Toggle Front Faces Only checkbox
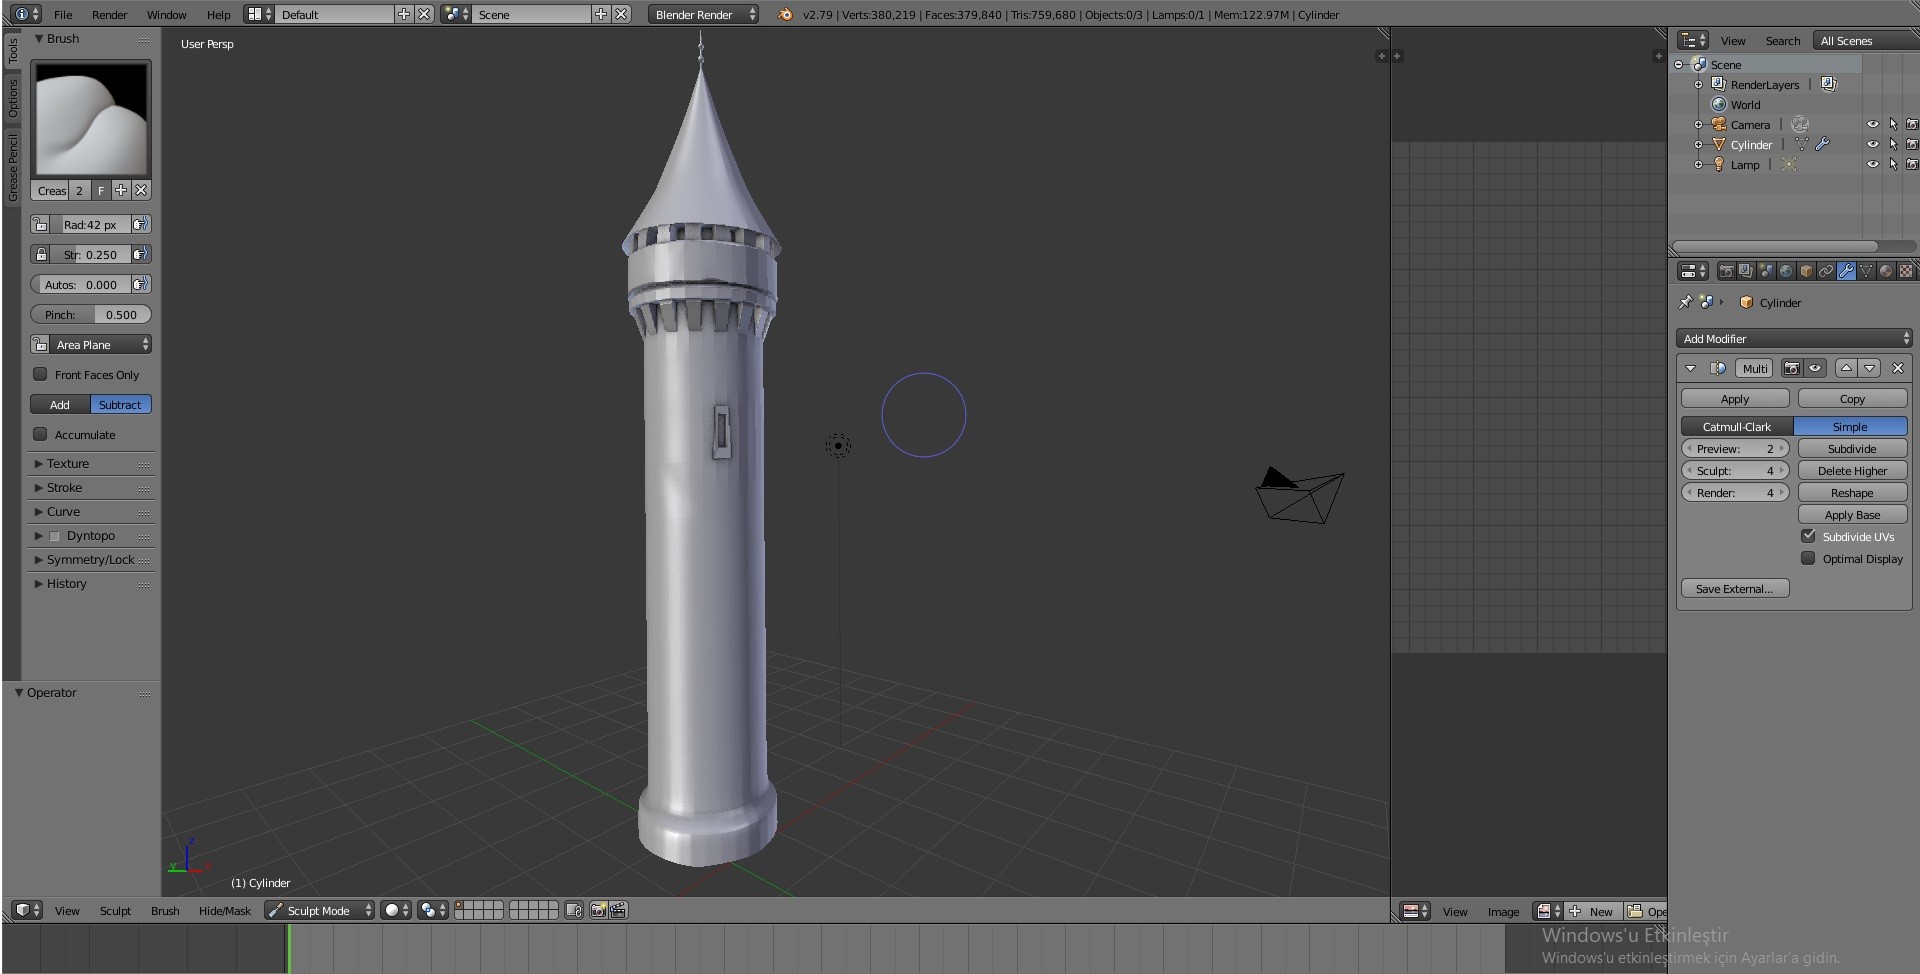This screenshot has height=974, width=1920. pyautogui.click(x=40, y=374)
